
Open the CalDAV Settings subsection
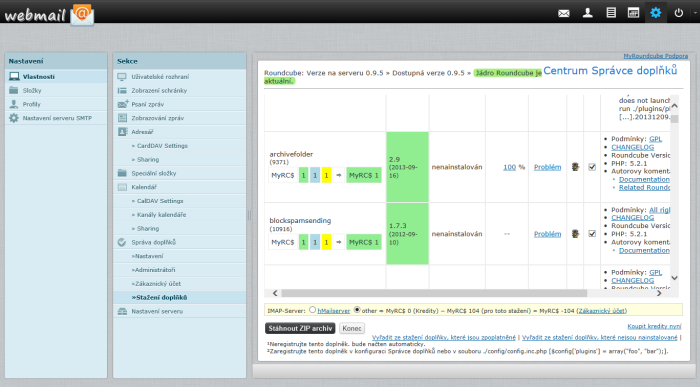(x=179, y=201)
